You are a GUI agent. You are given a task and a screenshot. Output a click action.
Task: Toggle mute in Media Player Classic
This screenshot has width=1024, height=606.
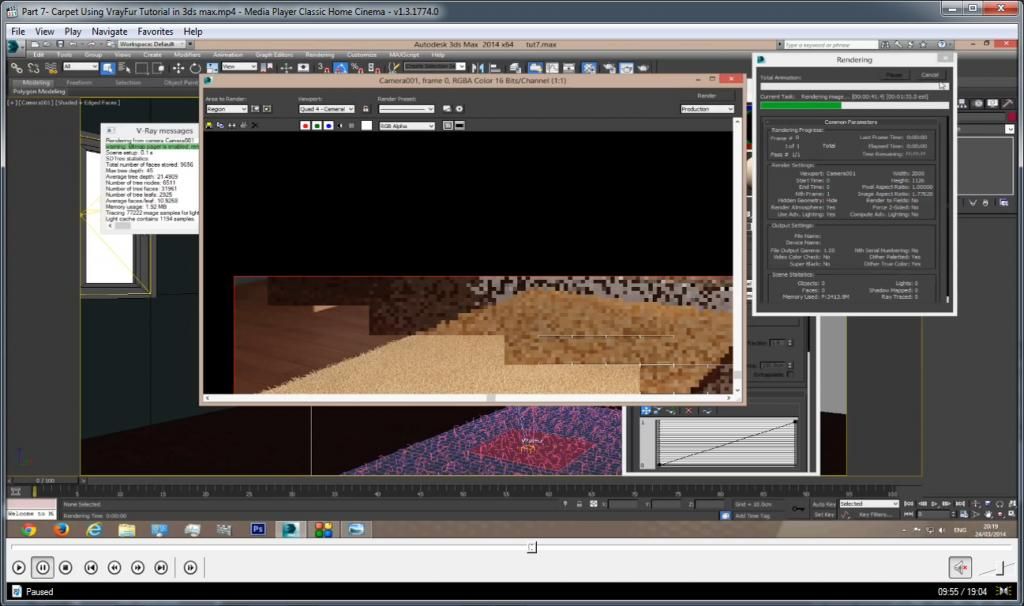click(960, 568)
